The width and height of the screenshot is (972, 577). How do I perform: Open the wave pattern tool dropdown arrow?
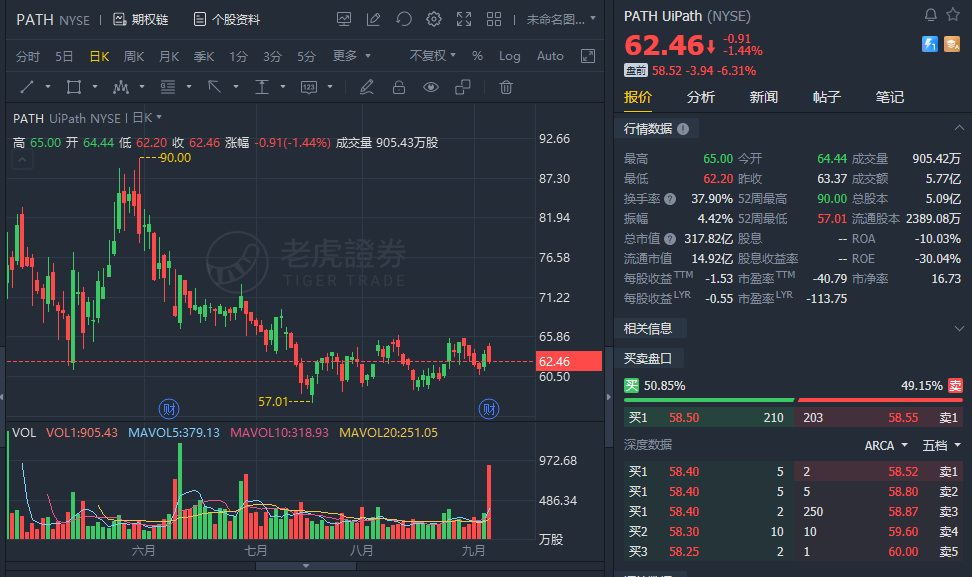[x=142, y=87]
